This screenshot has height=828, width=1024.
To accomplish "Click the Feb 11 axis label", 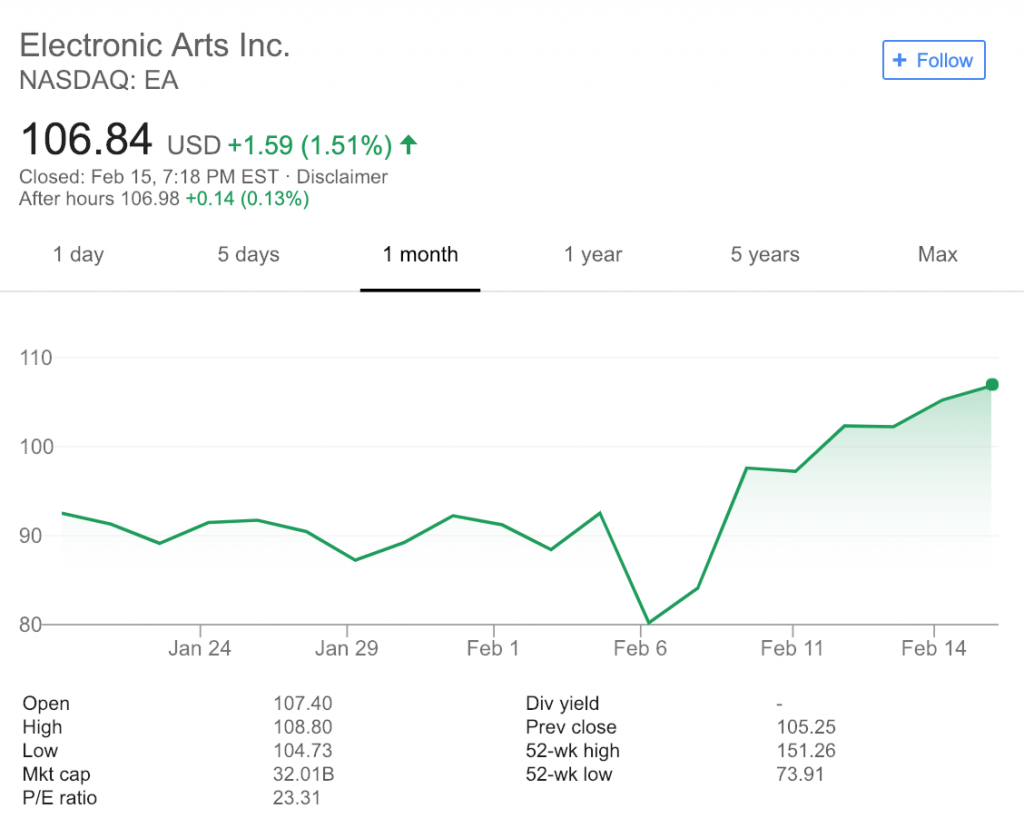I will 792,648.
